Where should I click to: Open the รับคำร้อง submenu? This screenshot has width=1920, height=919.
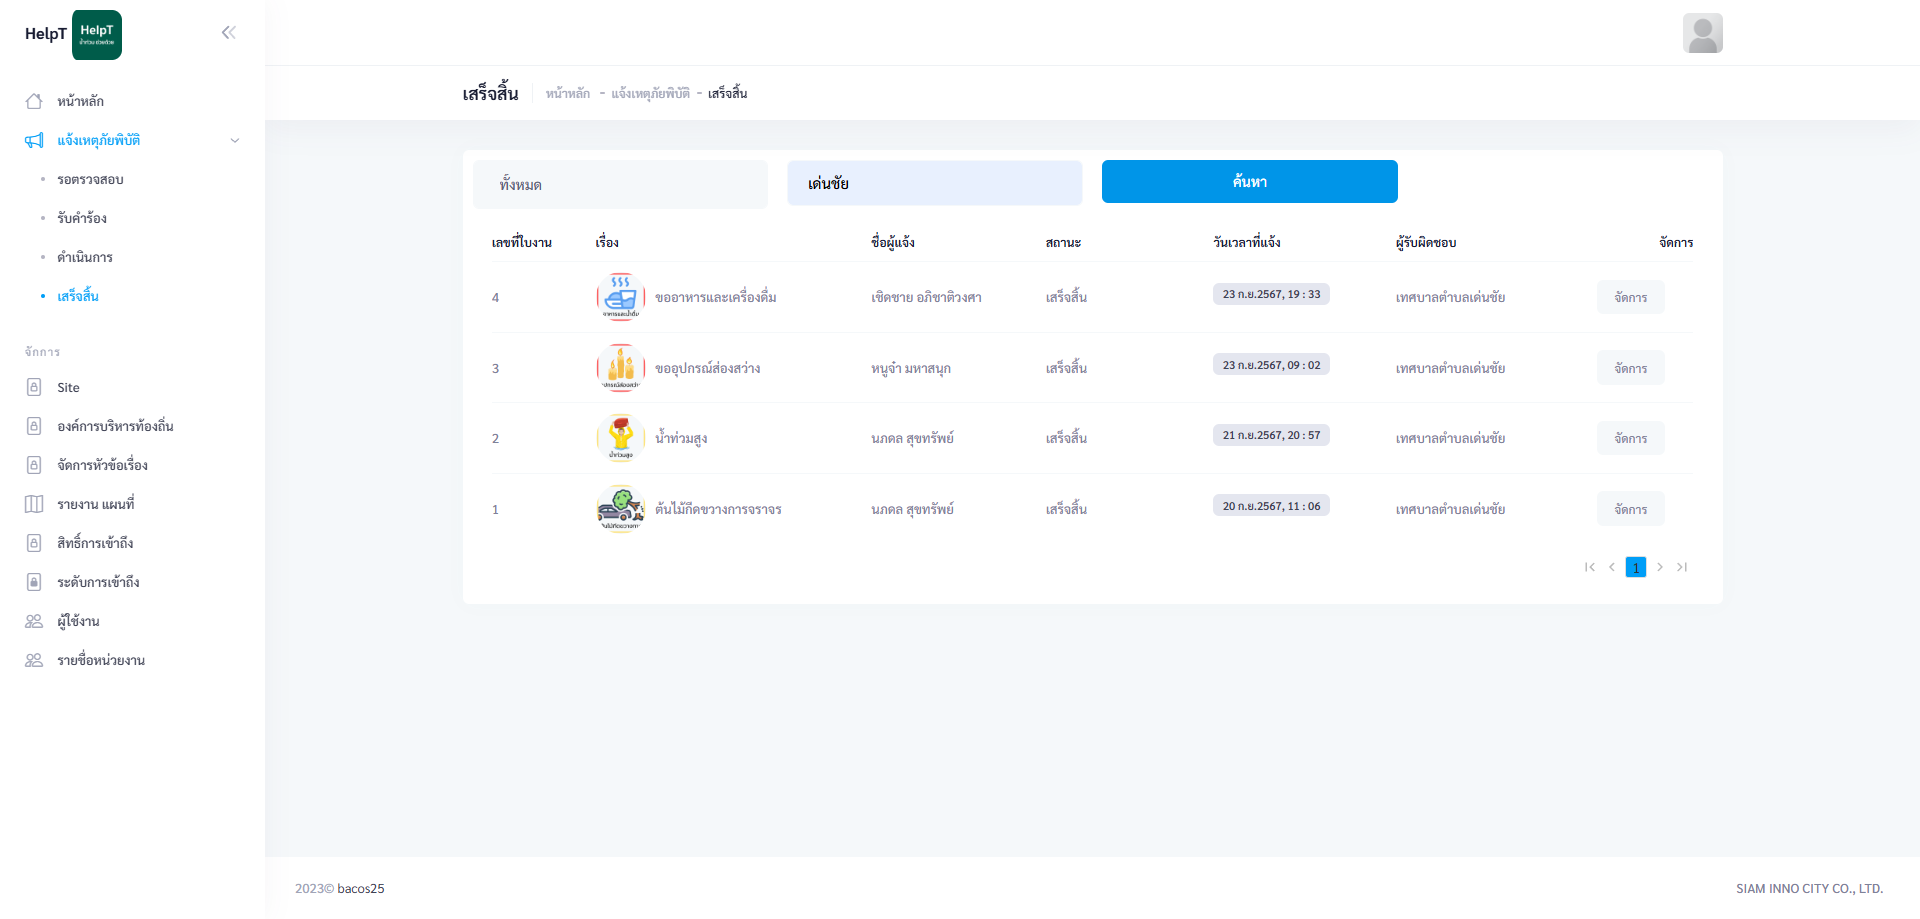(x=82, y=218)
